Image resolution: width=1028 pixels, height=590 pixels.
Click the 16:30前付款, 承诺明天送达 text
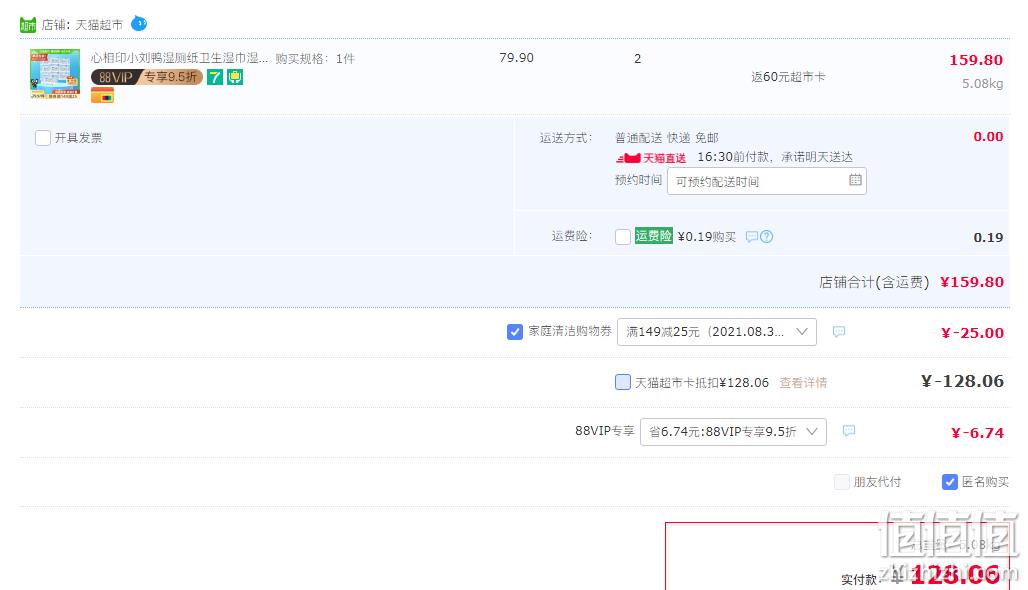click(x=775, y=157)
